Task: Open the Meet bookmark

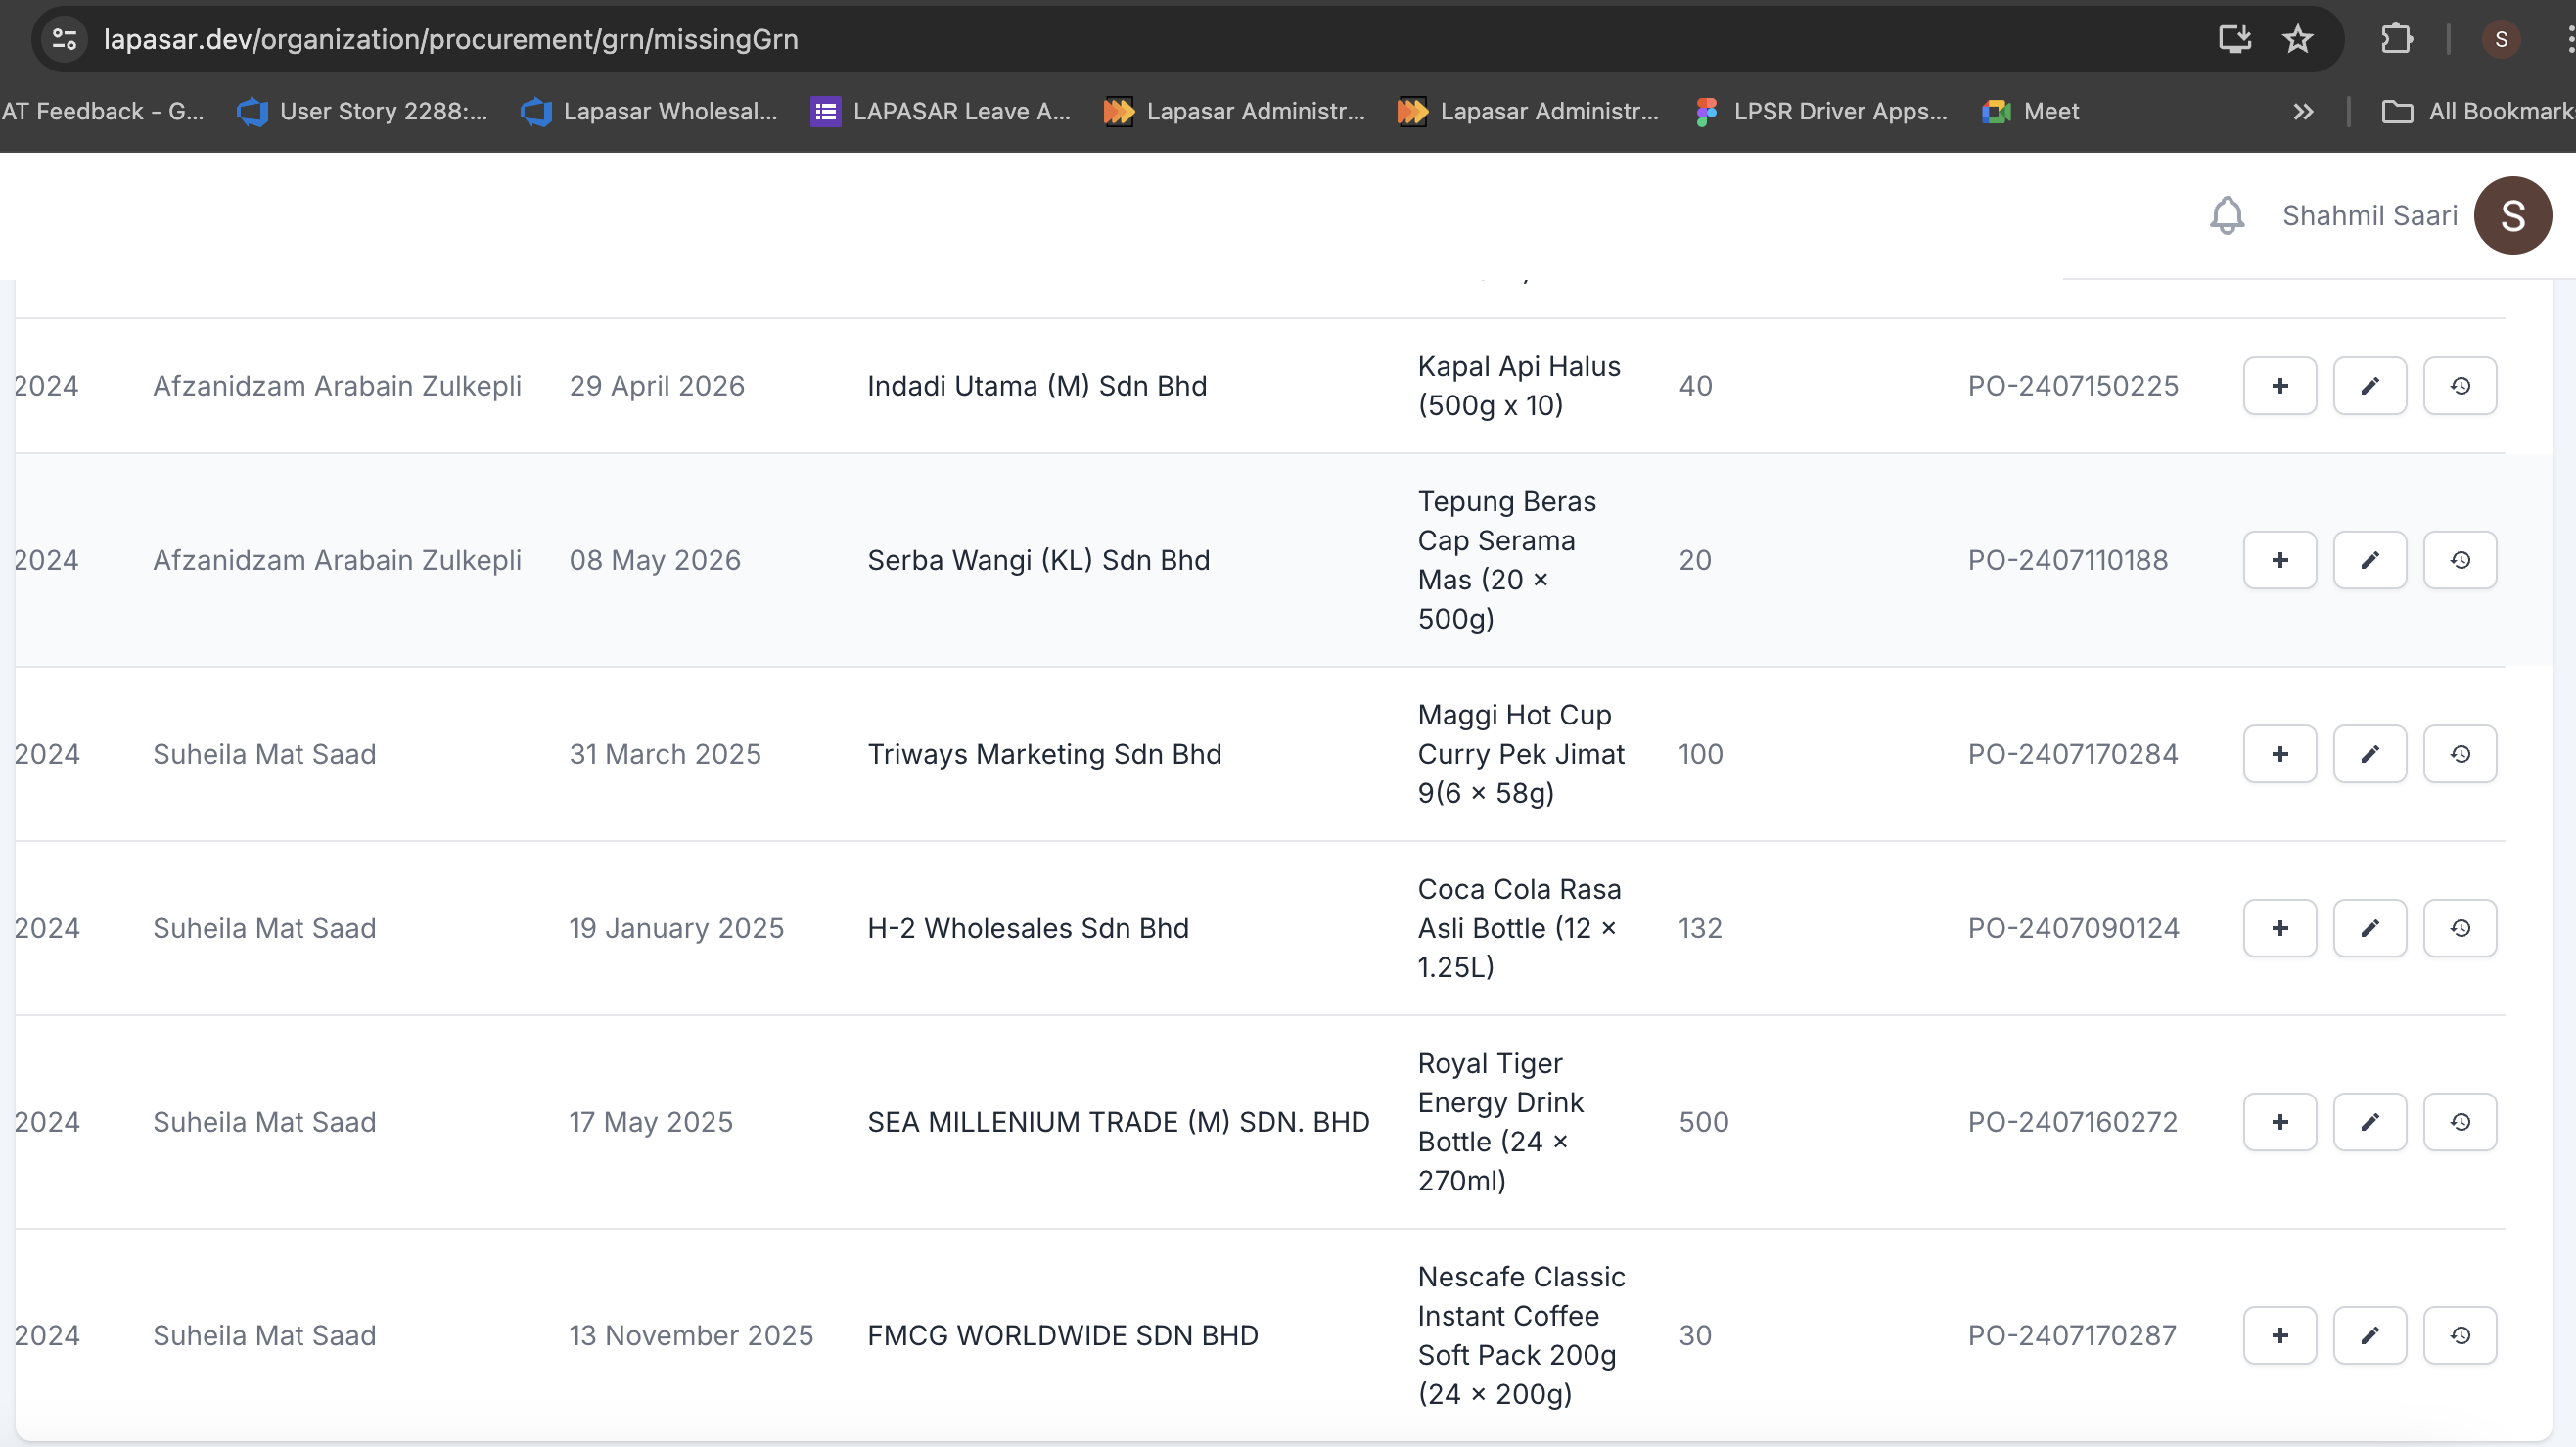Action: pyautogui.click(x=2031, y=111)
